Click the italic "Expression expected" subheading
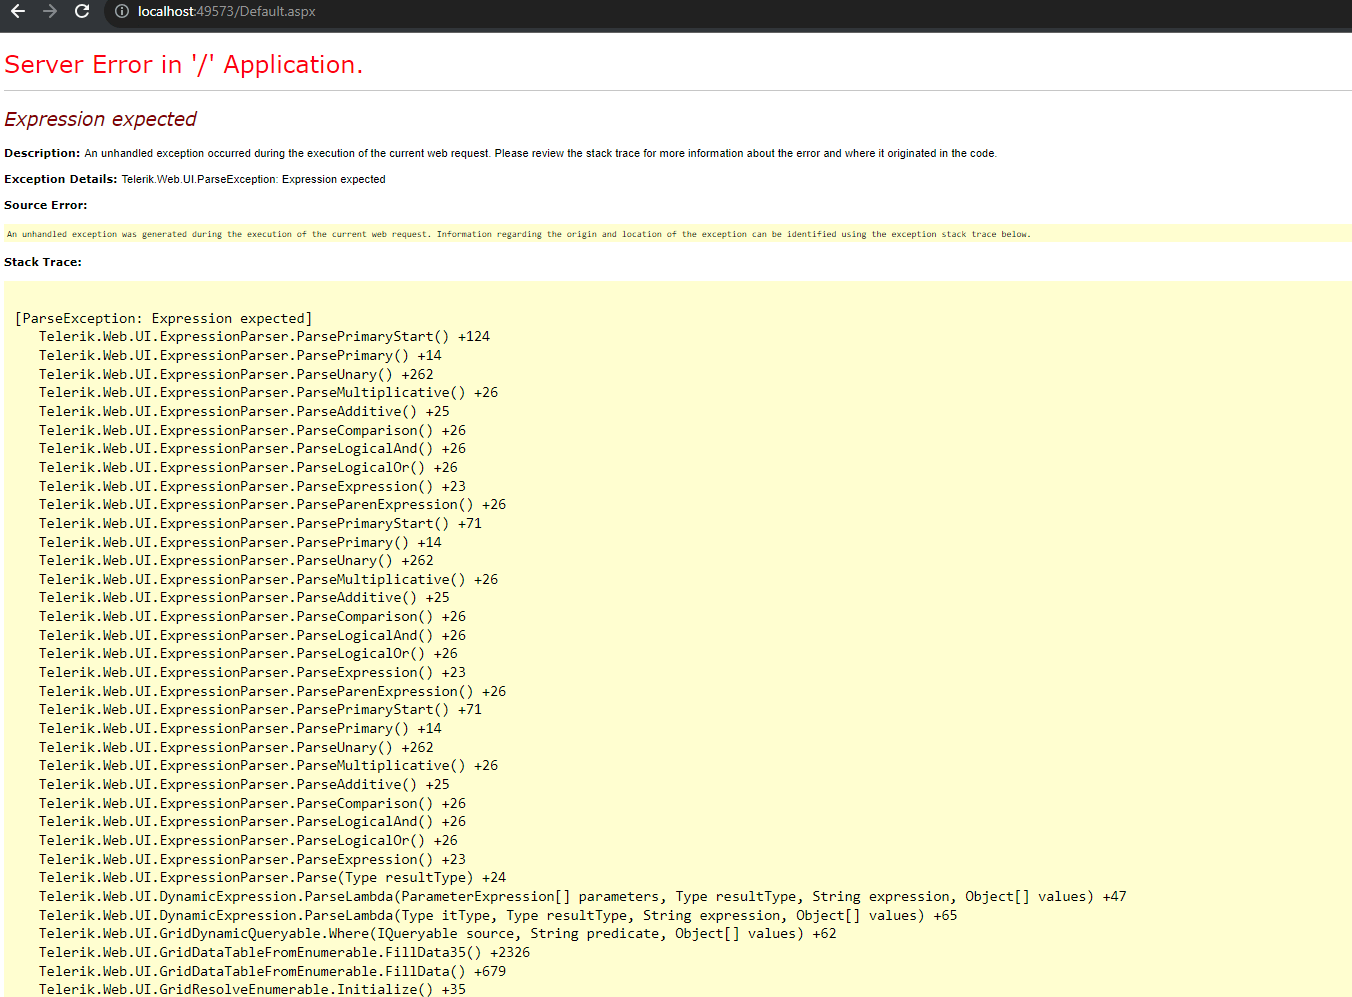The height and width of the screenshot is (997, 1352). [100, 119]
